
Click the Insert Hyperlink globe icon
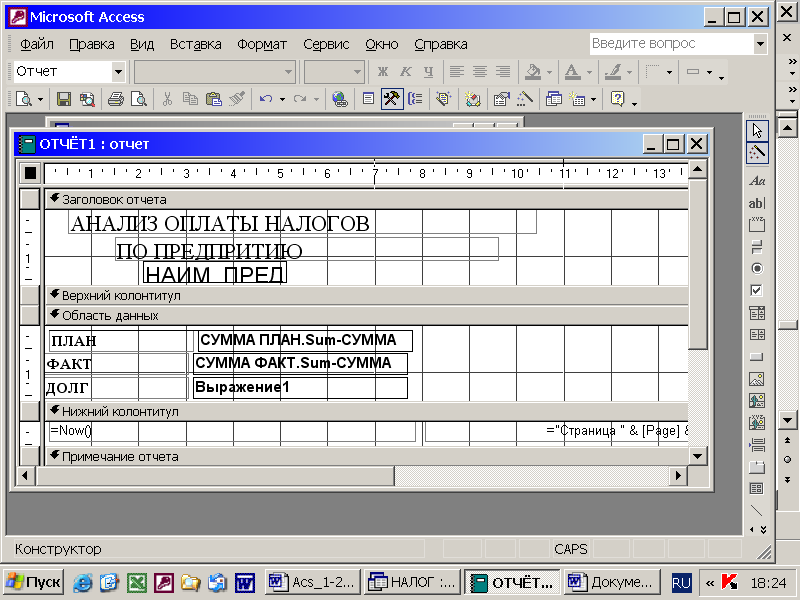(339, 99)
